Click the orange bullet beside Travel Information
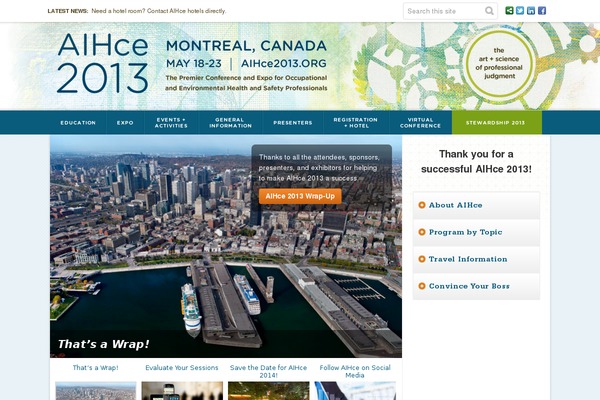This screenshot has width=600, height=400. 422,259
